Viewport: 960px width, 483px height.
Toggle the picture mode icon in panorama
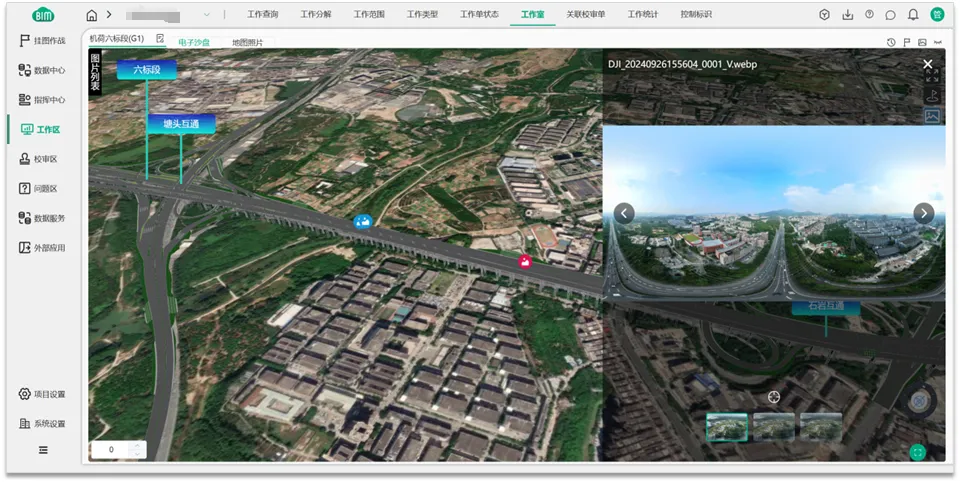coord(932,116)
